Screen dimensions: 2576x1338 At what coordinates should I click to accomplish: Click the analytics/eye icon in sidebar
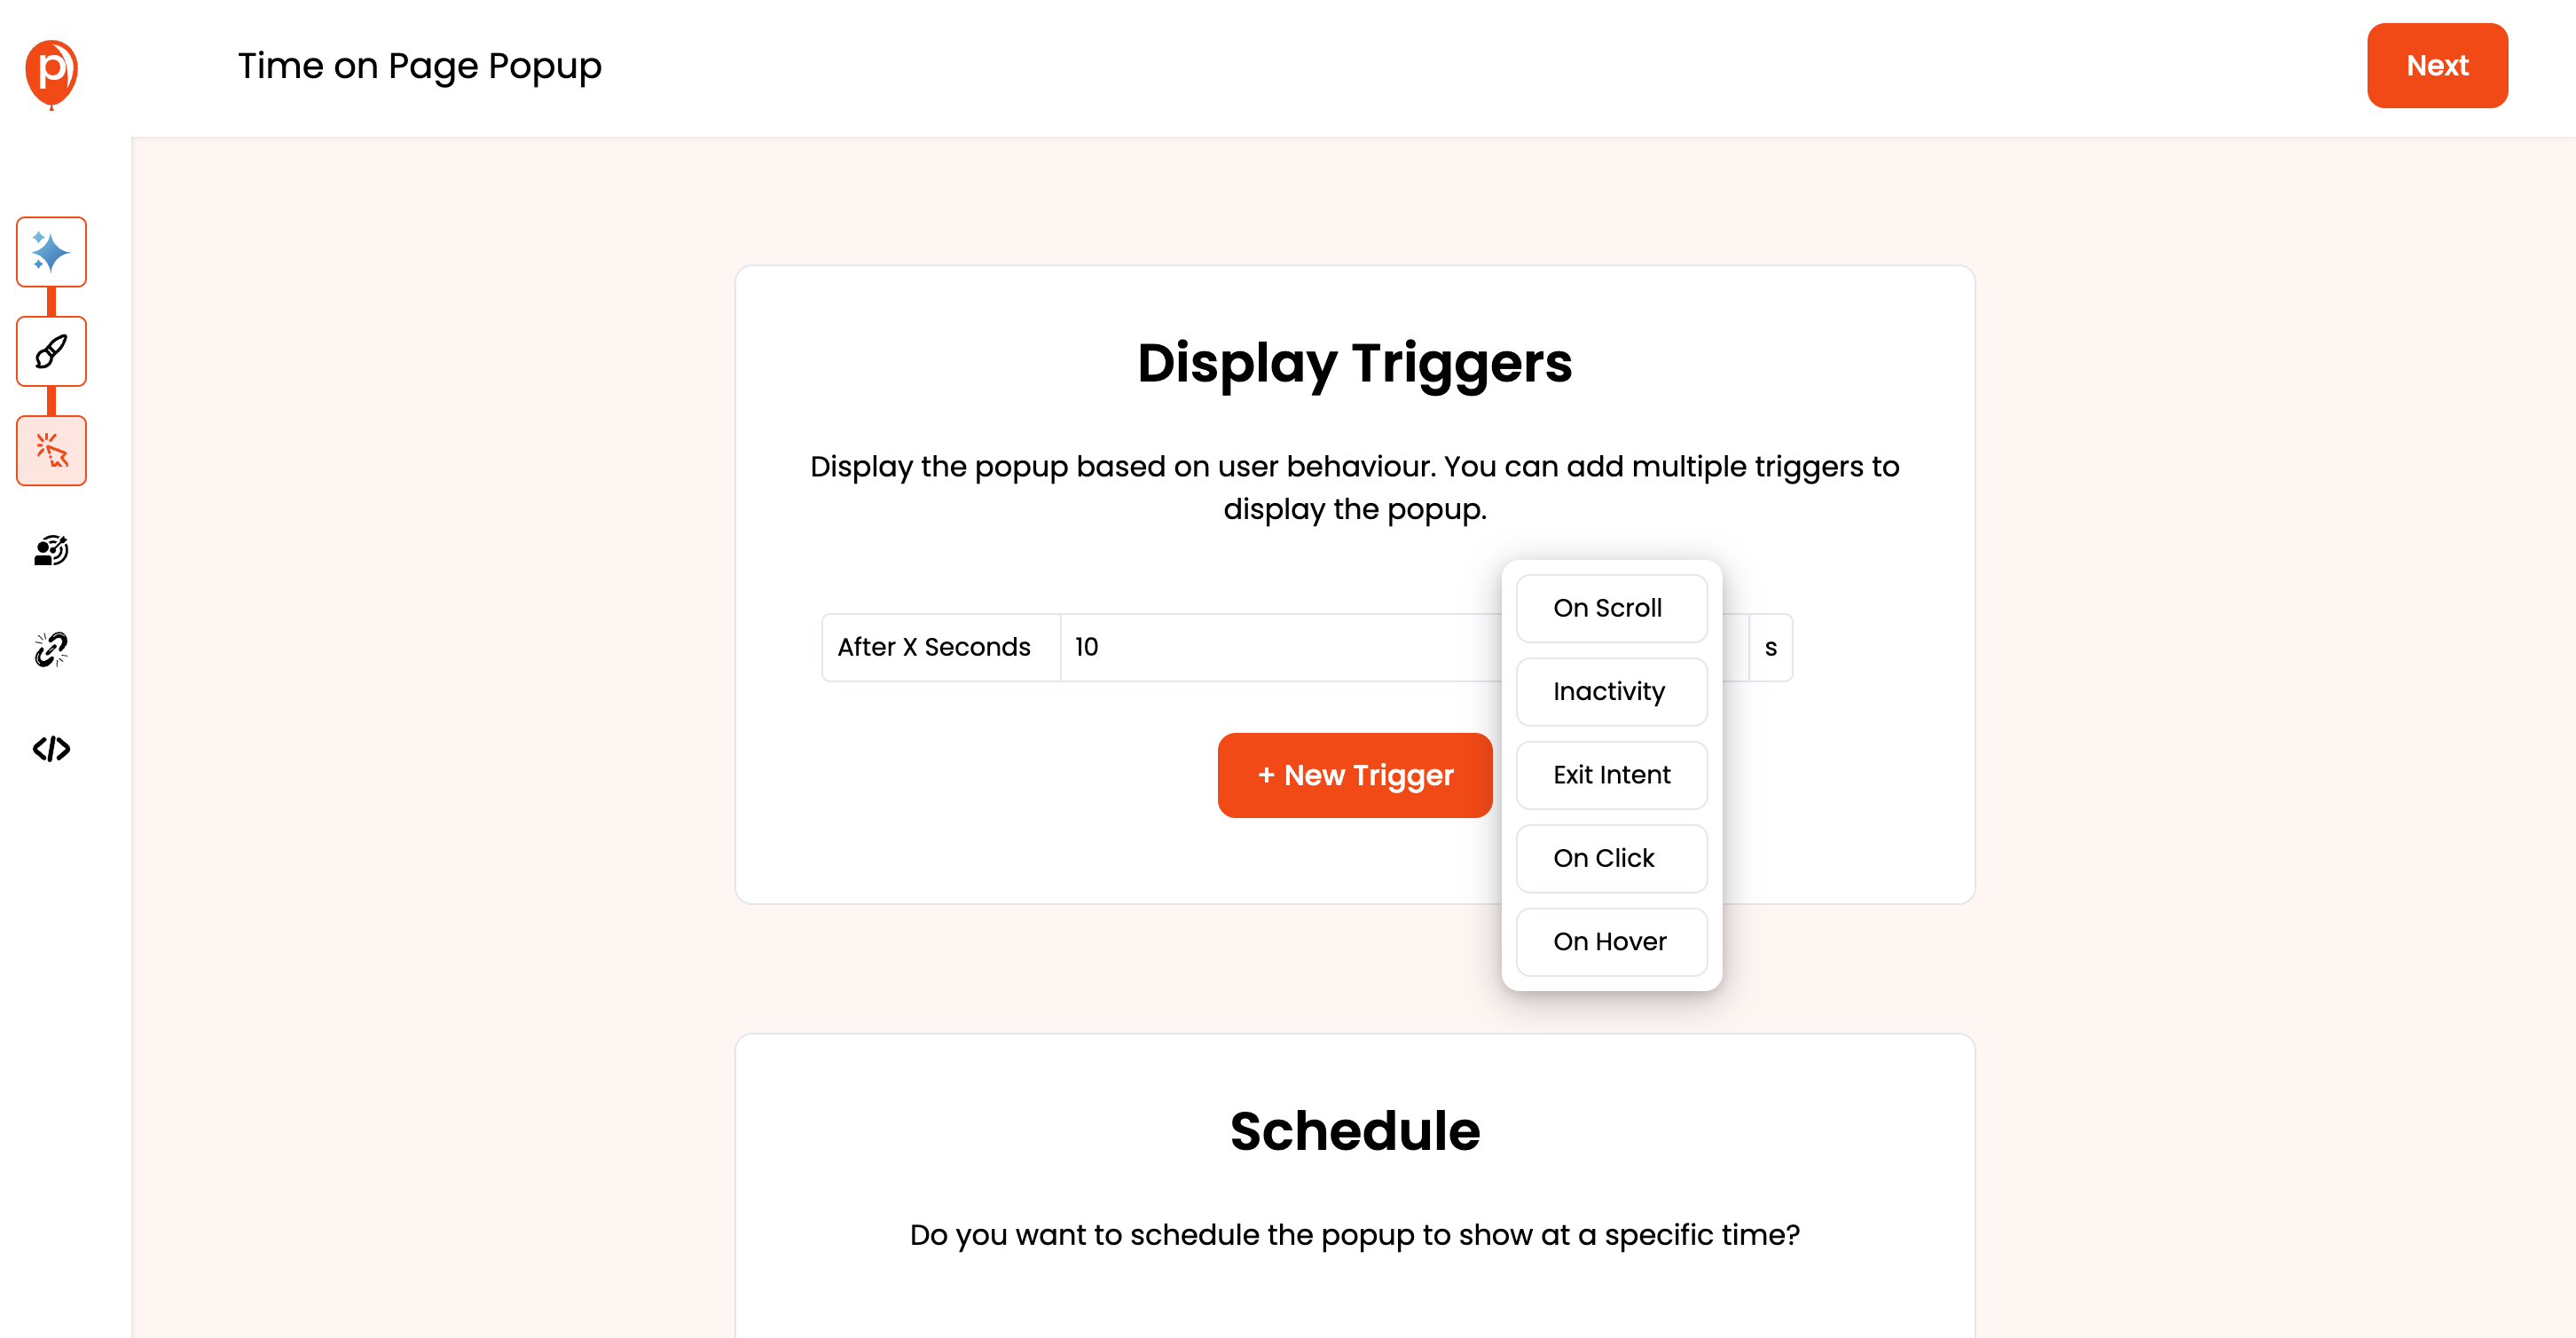click(x=51, y=550)
